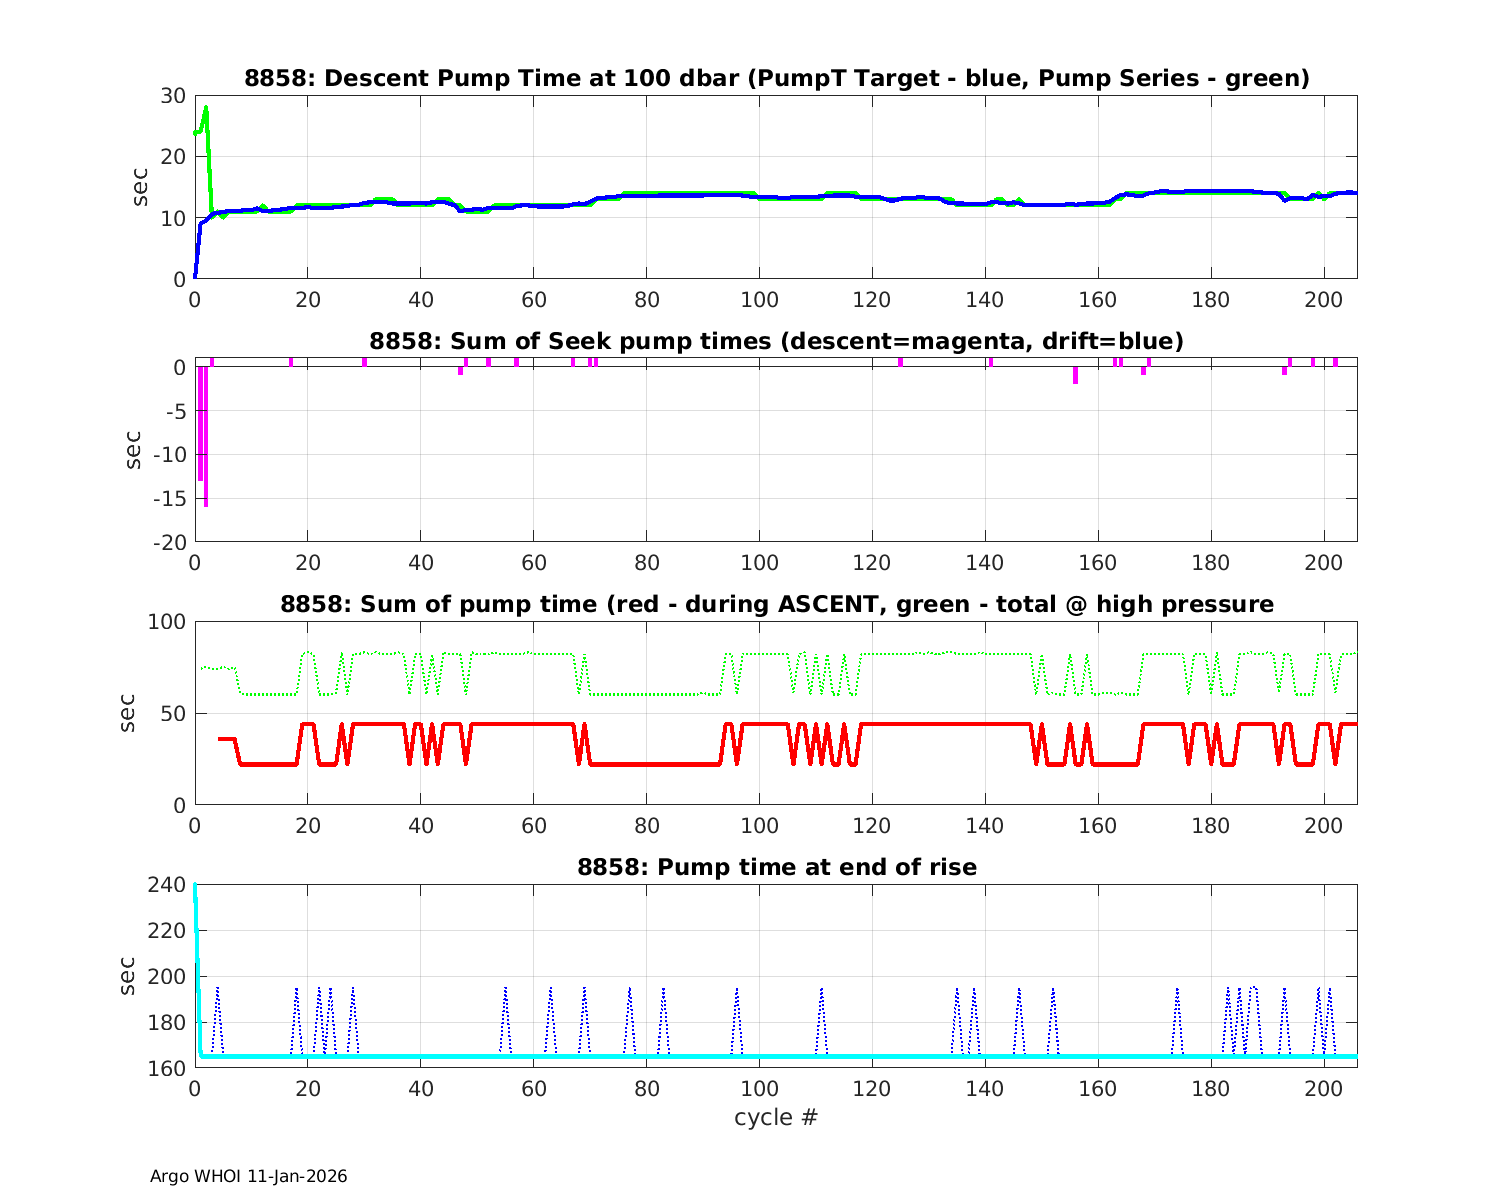Click the Descent Pump Time plot title
Screen dimensions: 1500x1200
coord(776,78)
